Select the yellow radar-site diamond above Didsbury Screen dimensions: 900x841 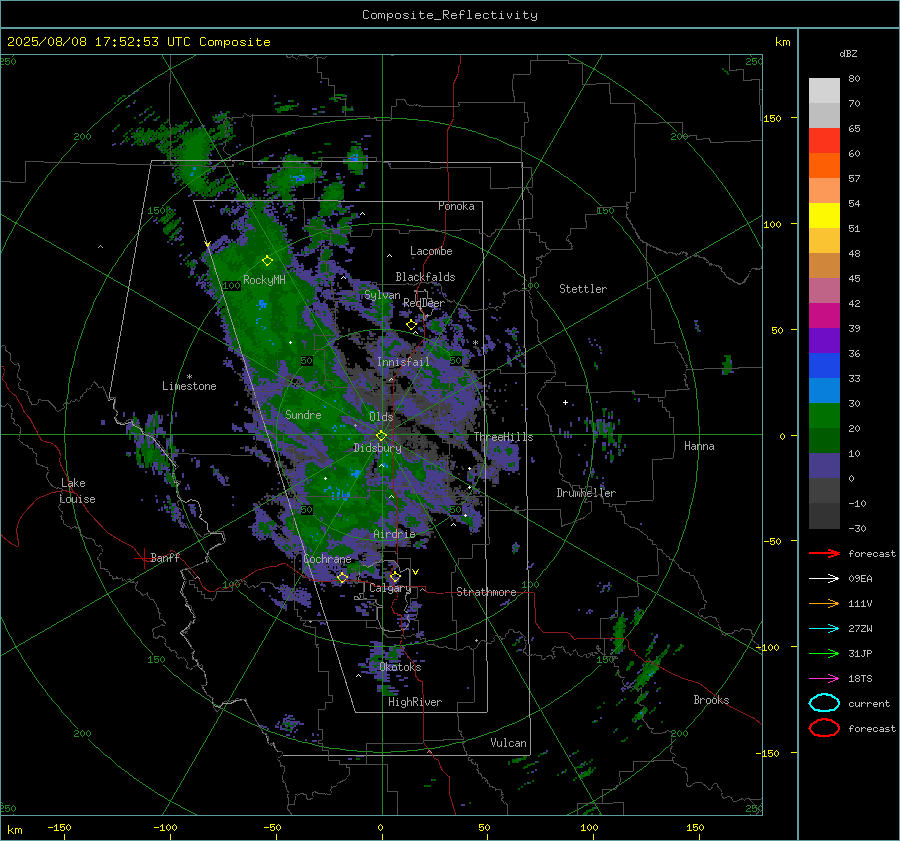pos(381,436)
